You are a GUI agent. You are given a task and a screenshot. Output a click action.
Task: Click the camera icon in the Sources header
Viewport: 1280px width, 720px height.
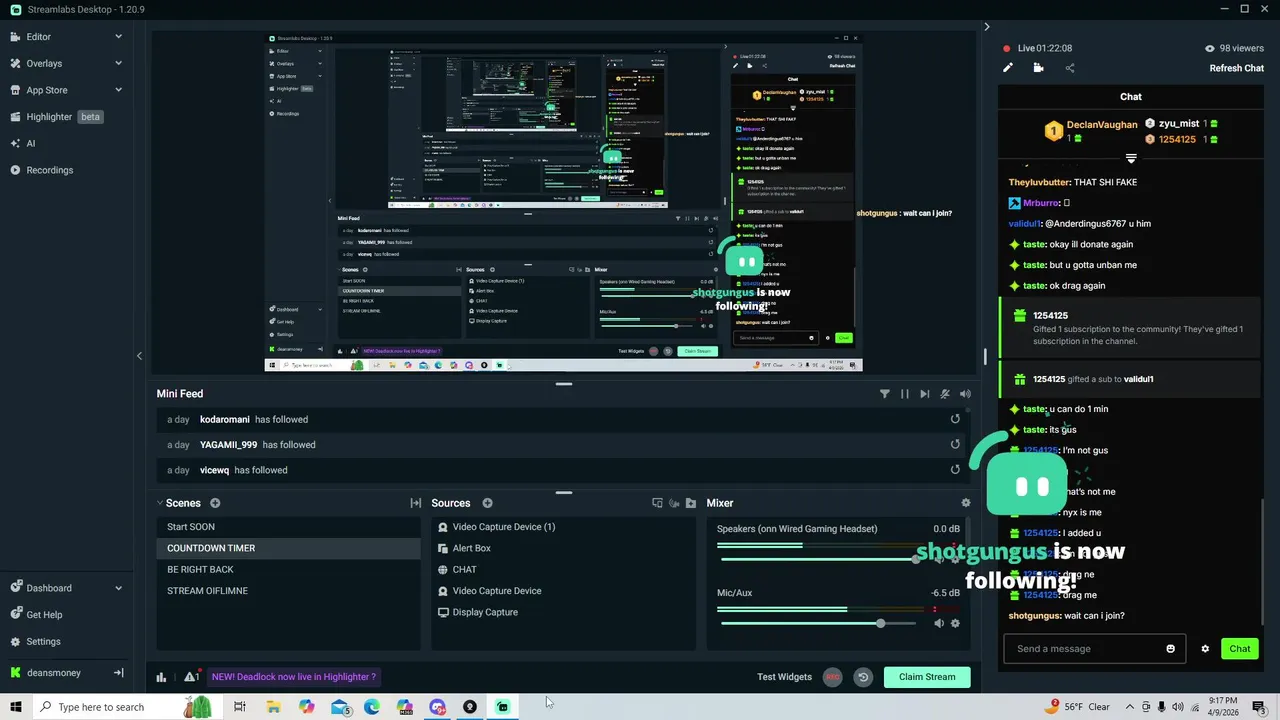pos(674,503)
